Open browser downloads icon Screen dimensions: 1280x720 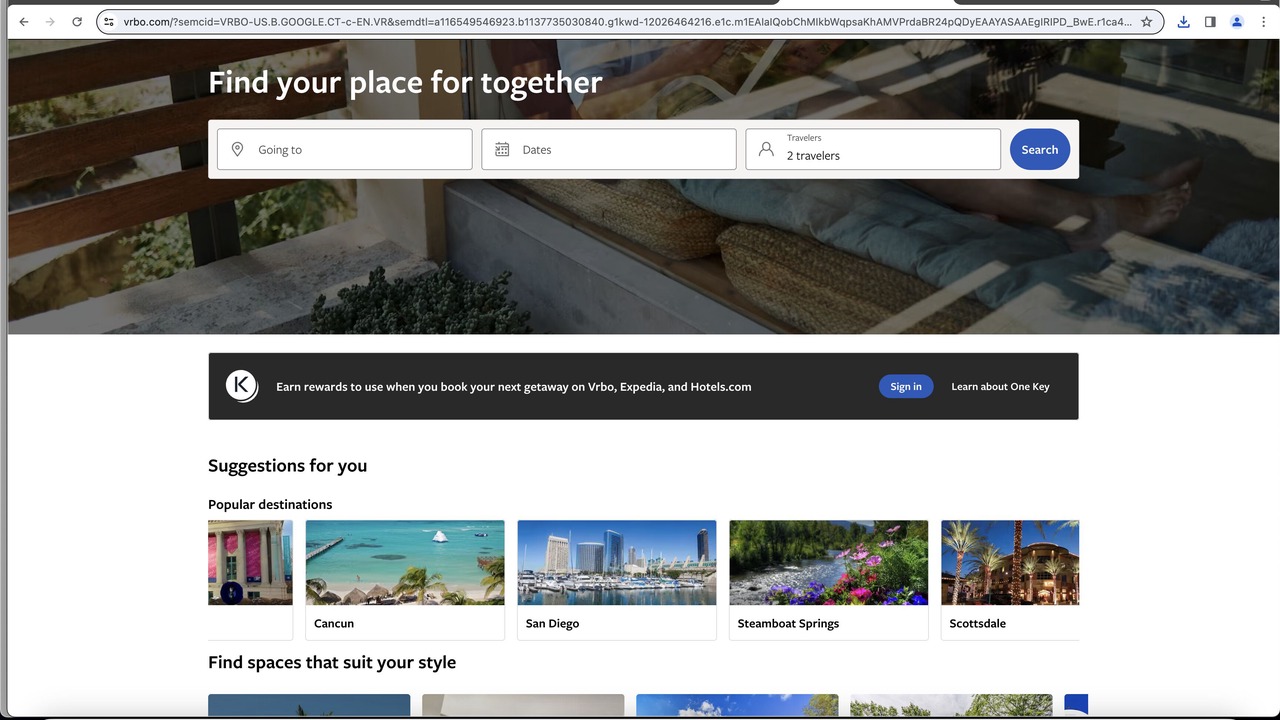pyautogui.click(x=1183, y=22)
